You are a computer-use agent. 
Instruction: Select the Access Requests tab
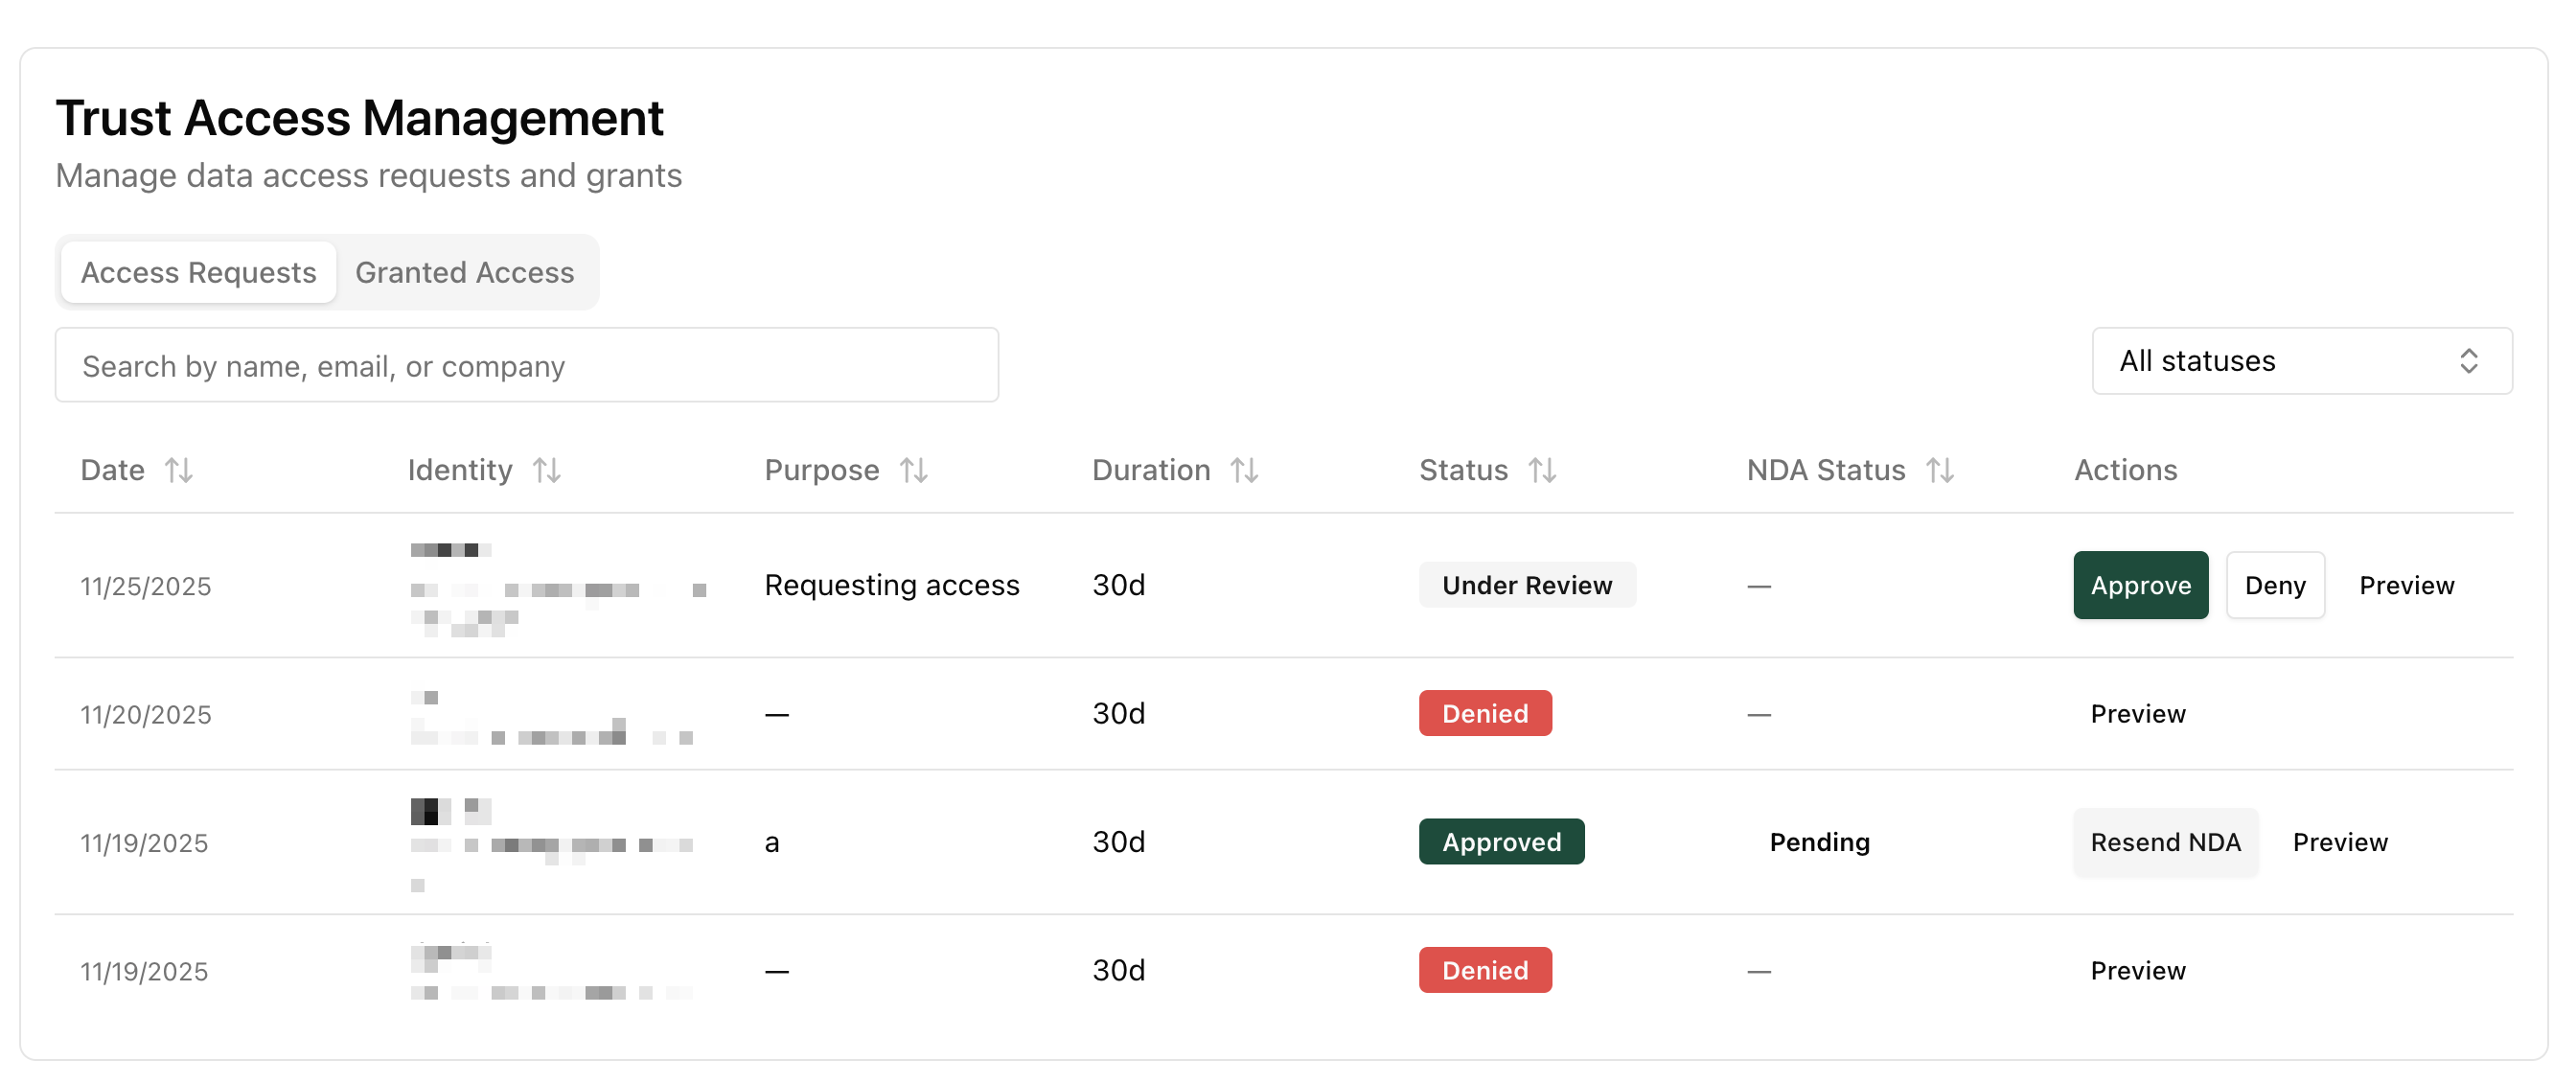point(197,271)
